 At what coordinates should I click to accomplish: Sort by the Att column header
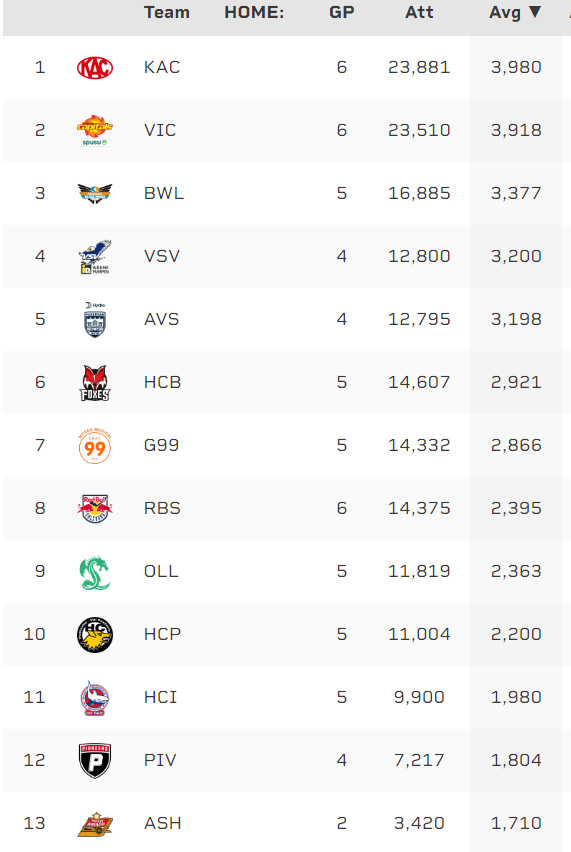[419, 12]
